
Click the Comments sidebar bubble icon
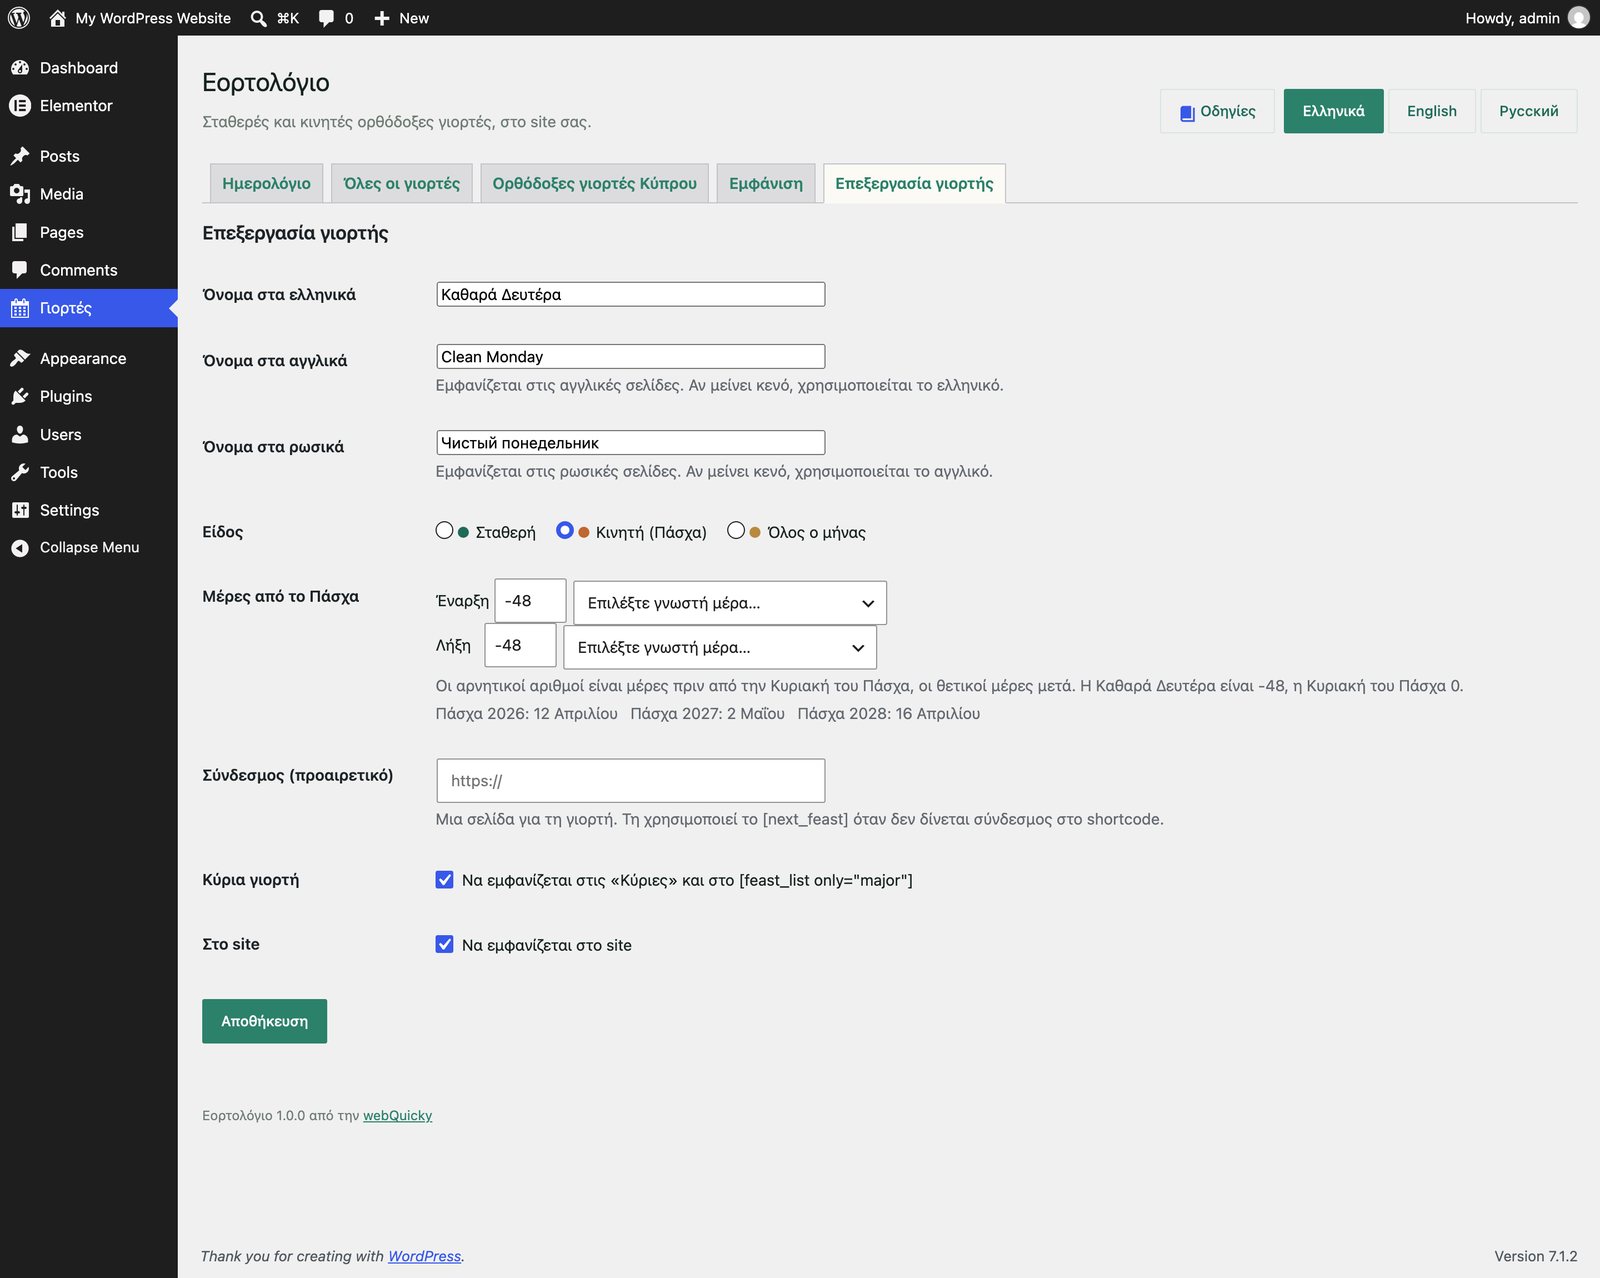click(x=20, y=270)
